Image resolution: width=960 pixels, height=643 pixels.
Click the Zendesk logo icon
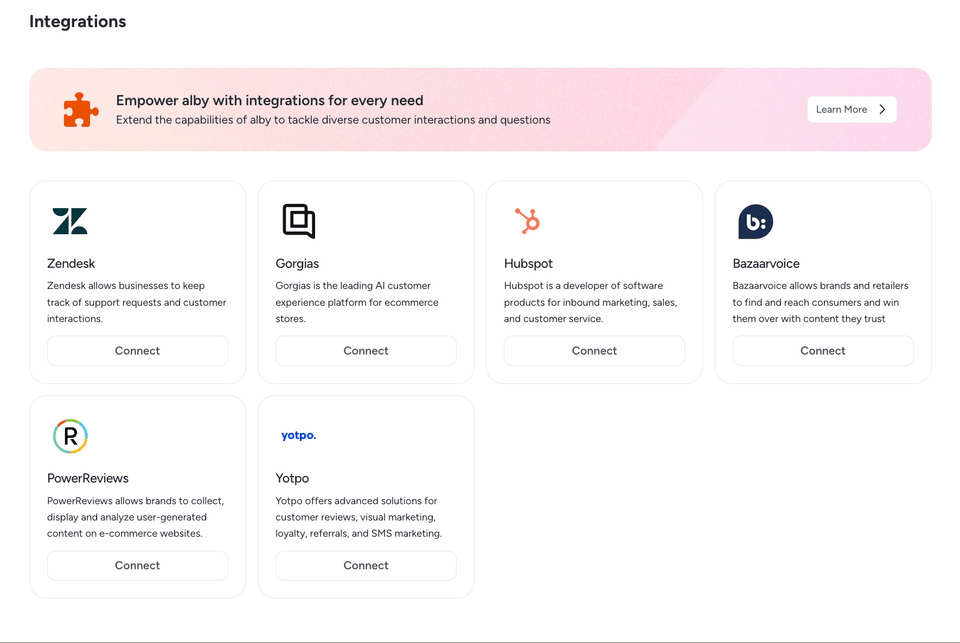(x=70, y=221)
